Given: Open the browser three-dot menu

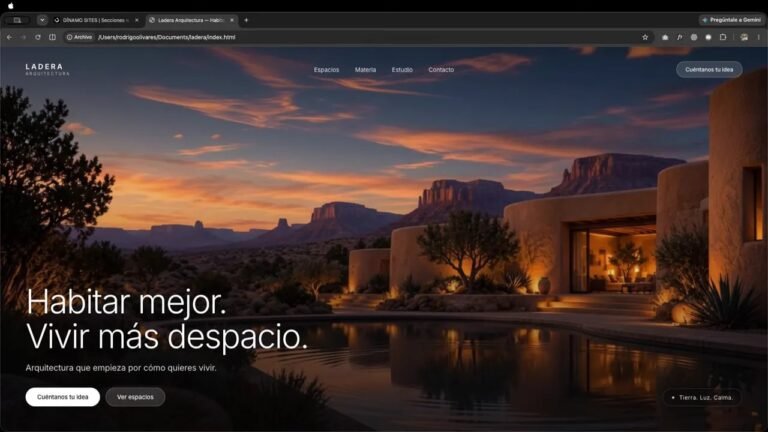Looking at the screenshot, I should coord(759,37).
